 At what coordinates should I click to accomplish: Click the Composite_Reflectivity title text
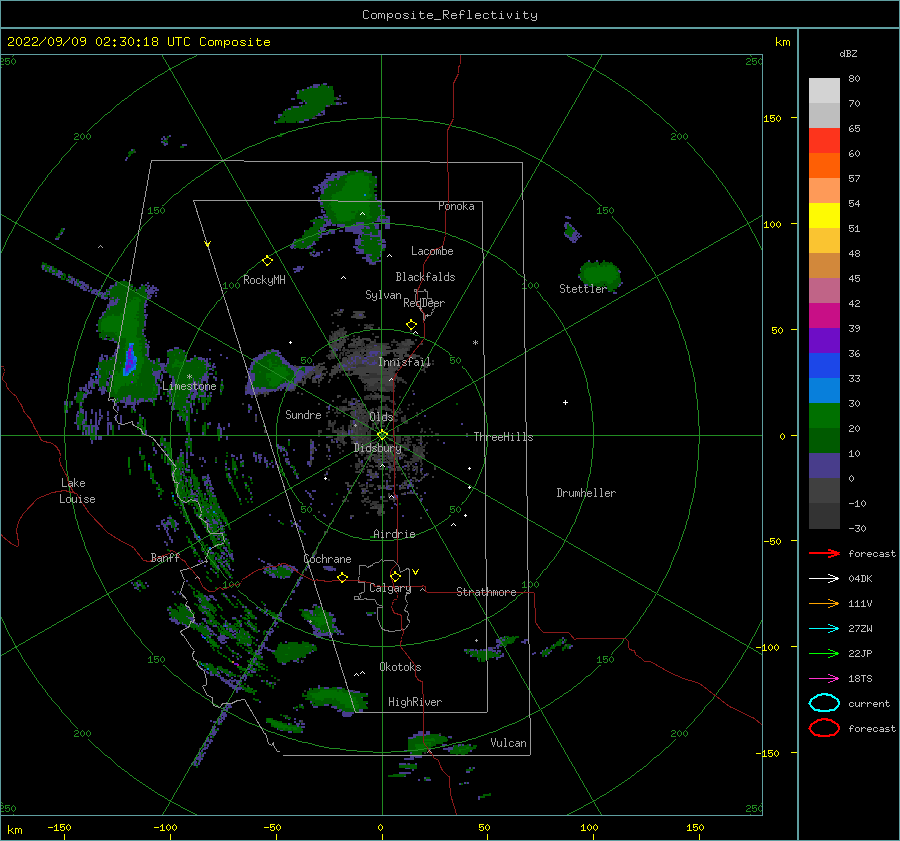click(449, 15)
